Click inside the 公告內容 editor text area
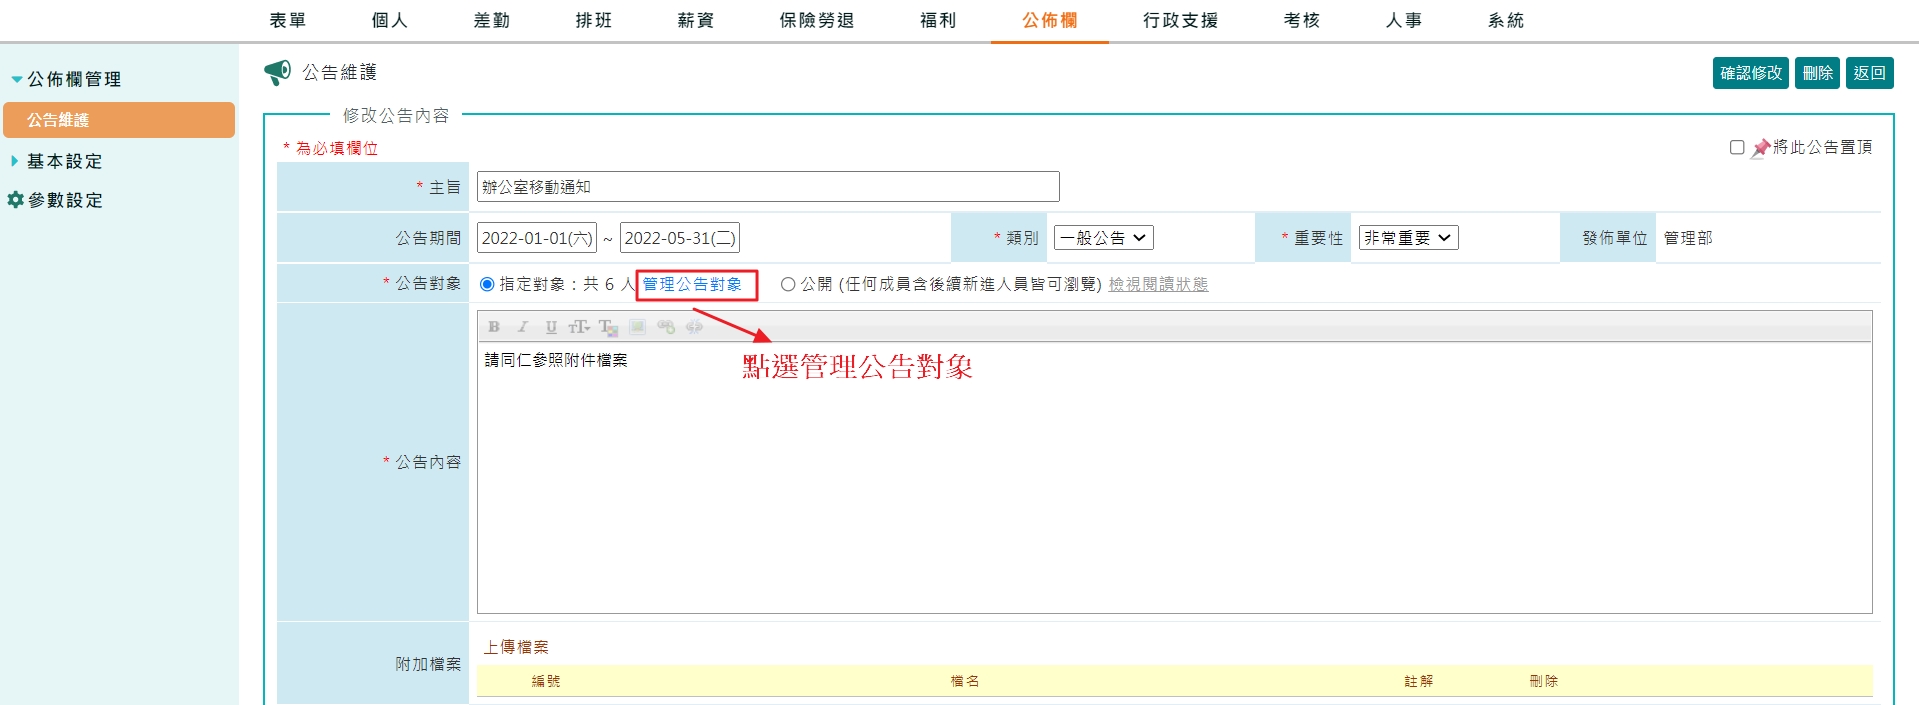 [x=1174, y=478]
